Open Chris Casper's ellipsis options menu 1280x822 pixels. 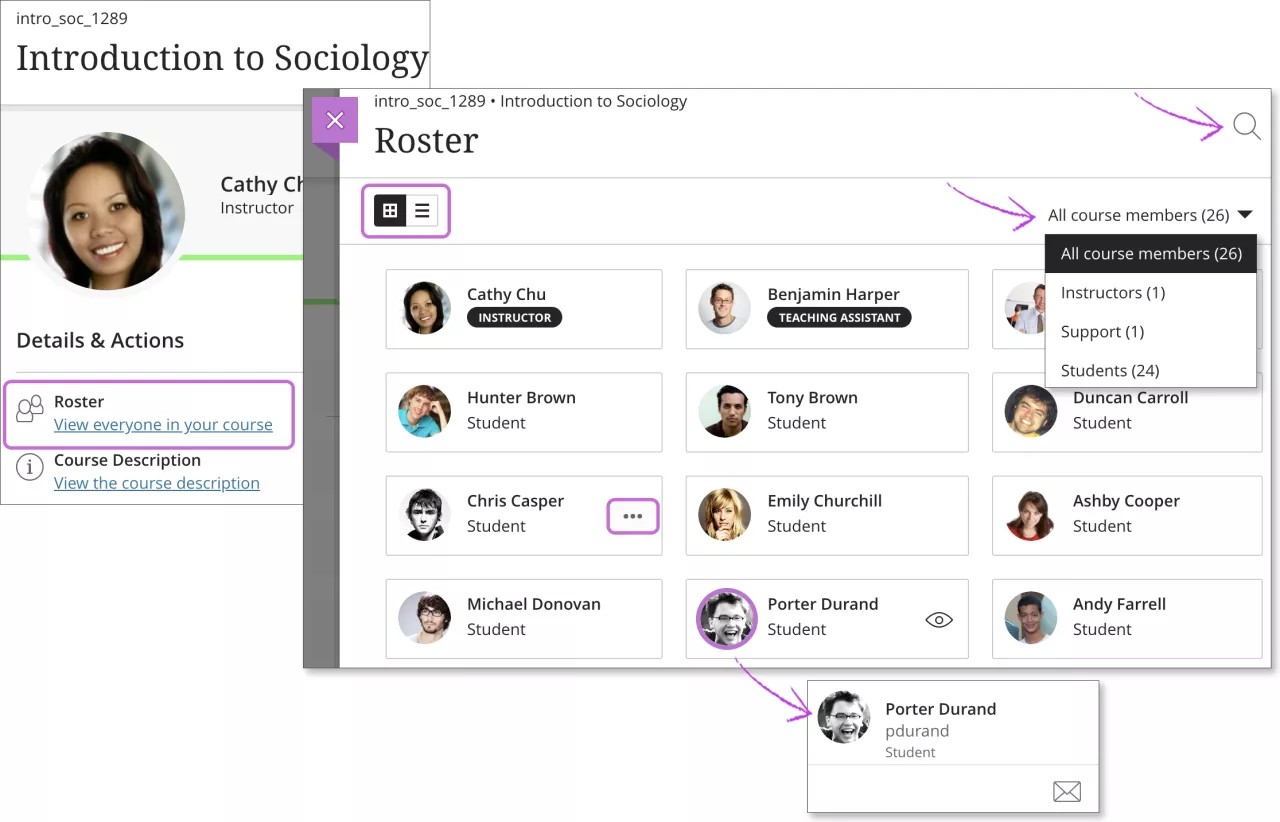pos(632,516)
